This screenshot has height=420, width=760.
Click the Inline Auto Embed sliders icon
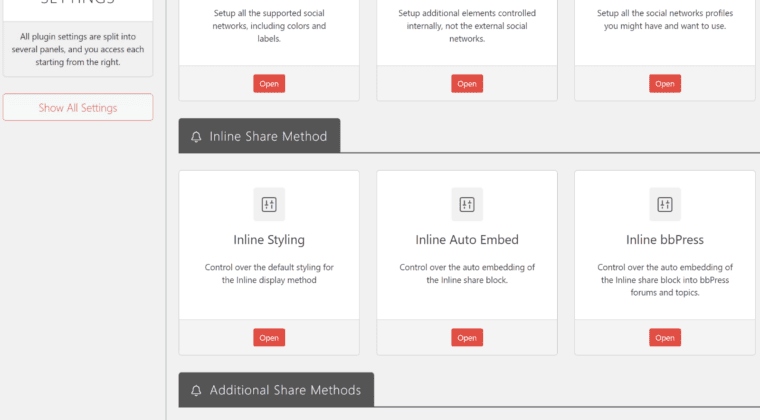[467, 204]
